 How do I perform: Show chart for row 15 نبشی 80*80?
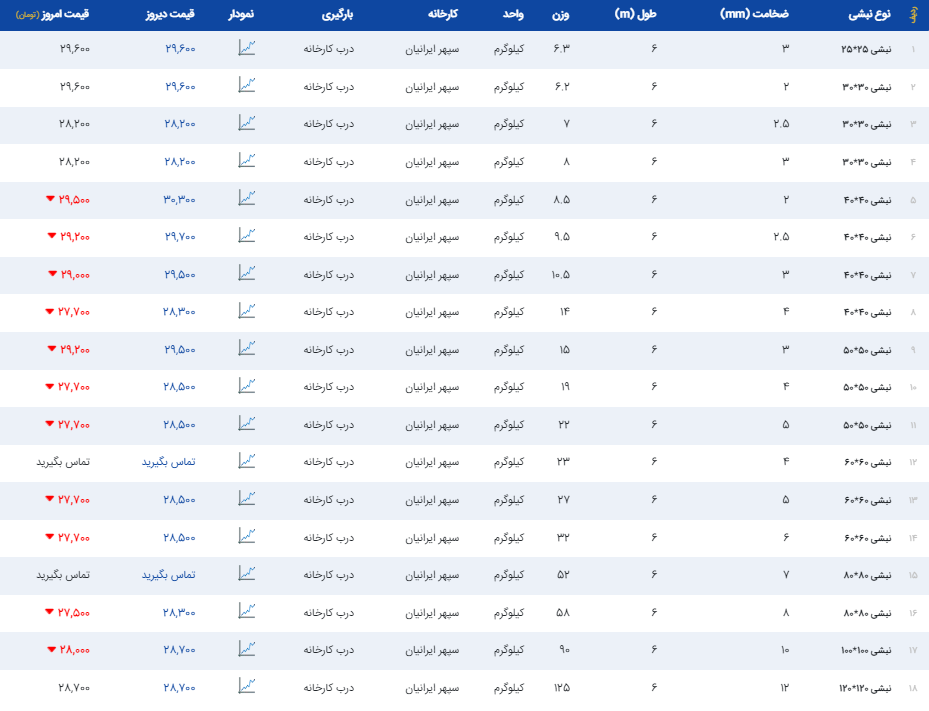[247, 574]
